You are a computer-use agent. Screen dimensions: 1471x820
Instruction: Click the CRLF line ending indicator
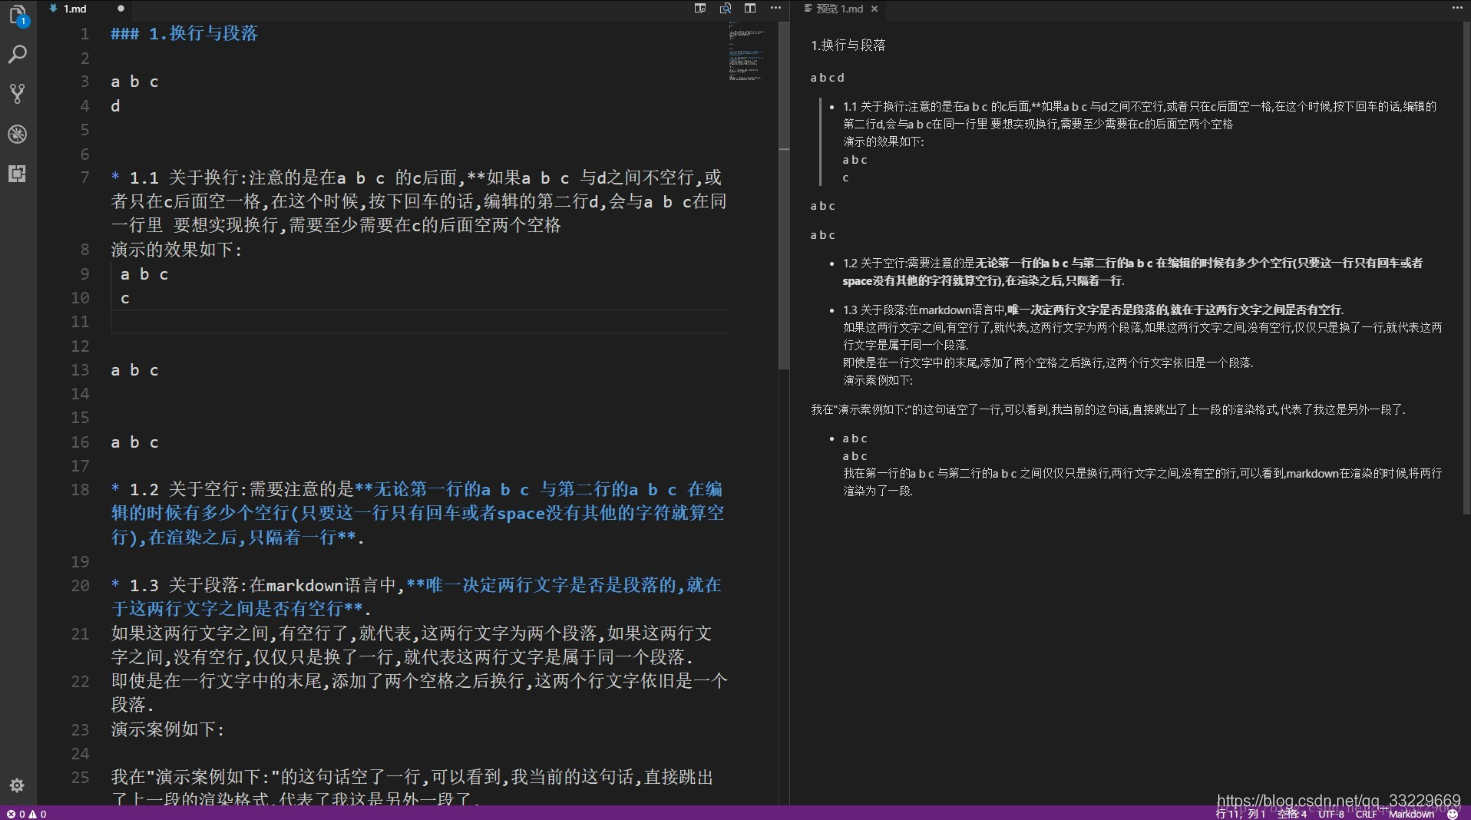tap(1366, 814)
